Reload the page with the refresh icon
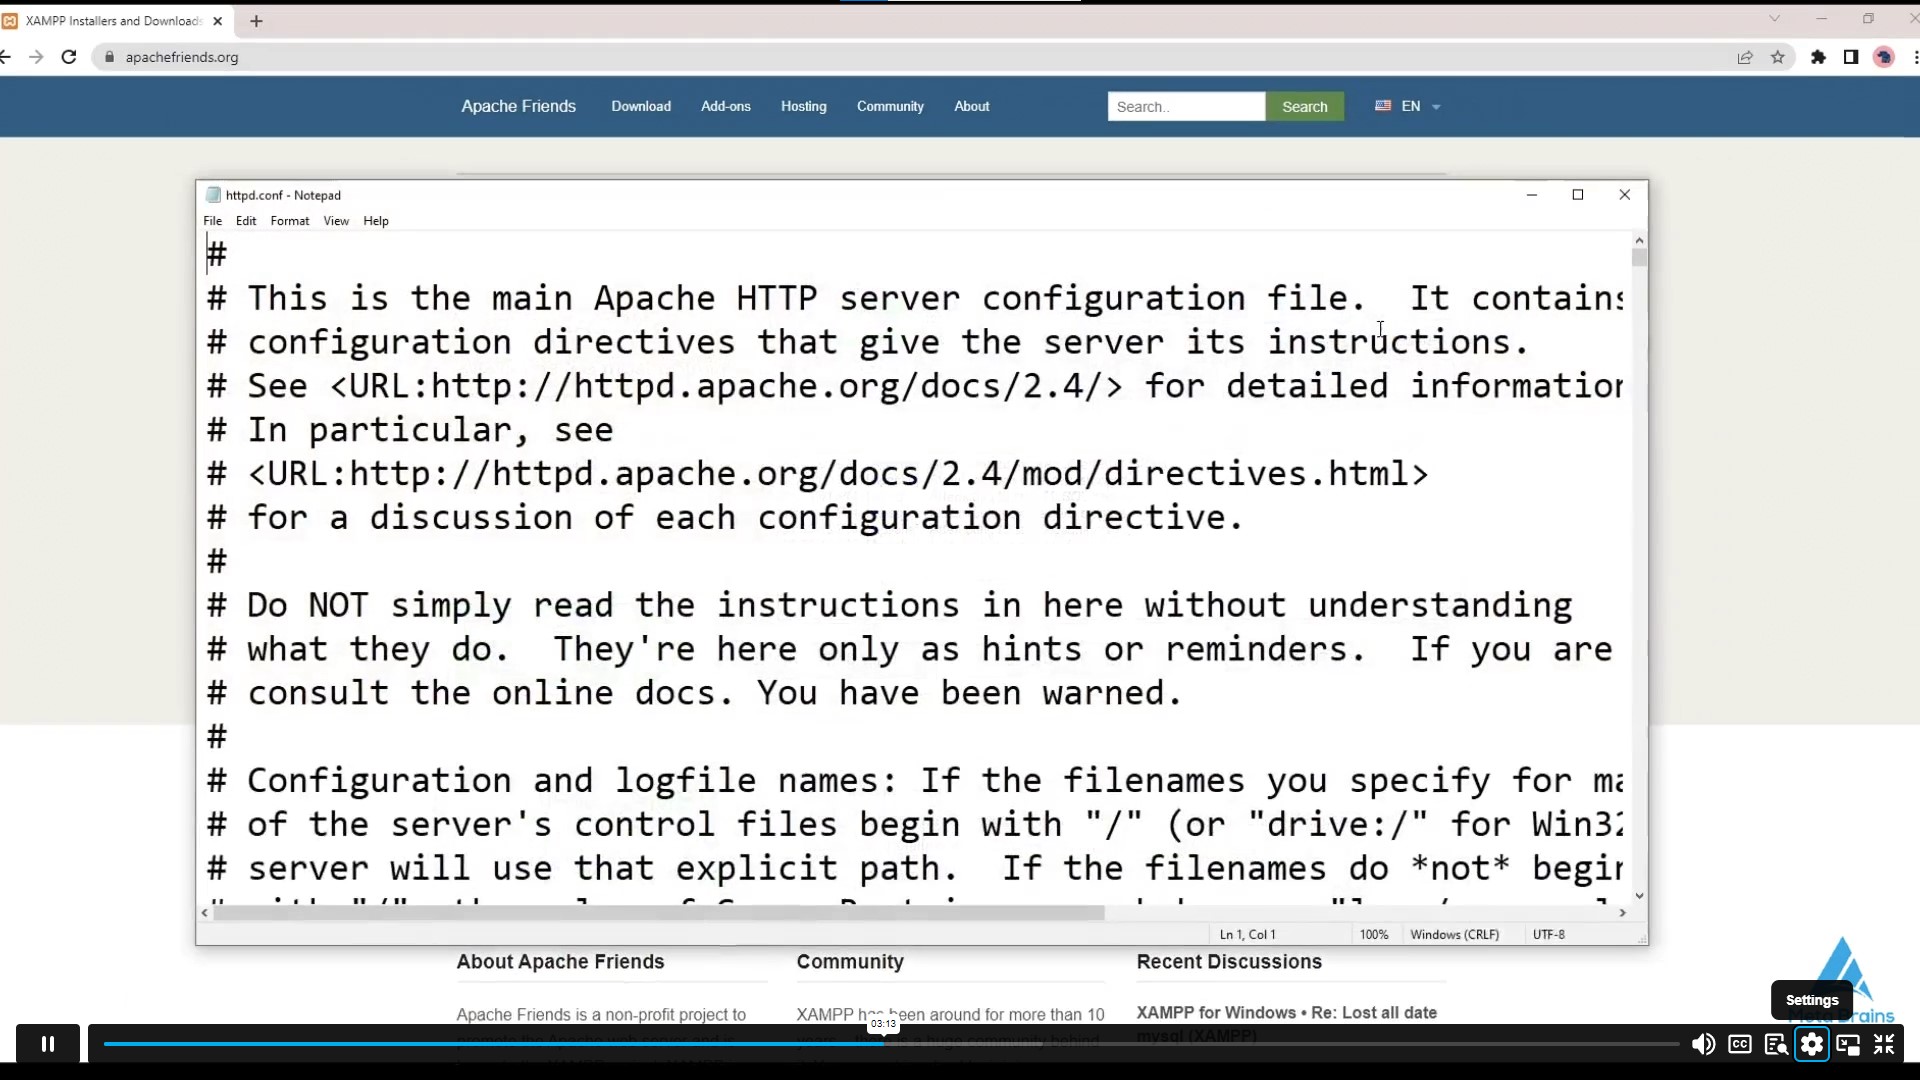The image size is (1920, 1080). pyautogui.click(x=69, y=57)
